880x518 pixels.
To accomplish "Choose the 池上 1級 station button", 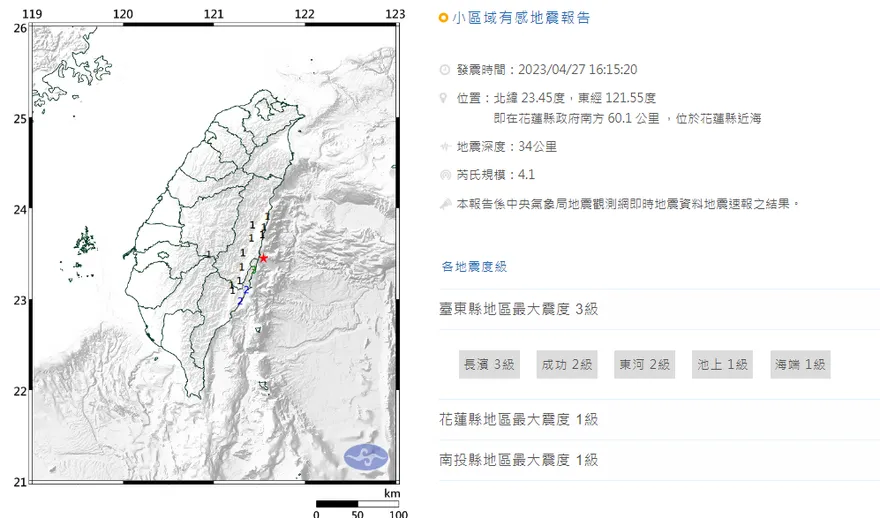I will tap(722, 365).
